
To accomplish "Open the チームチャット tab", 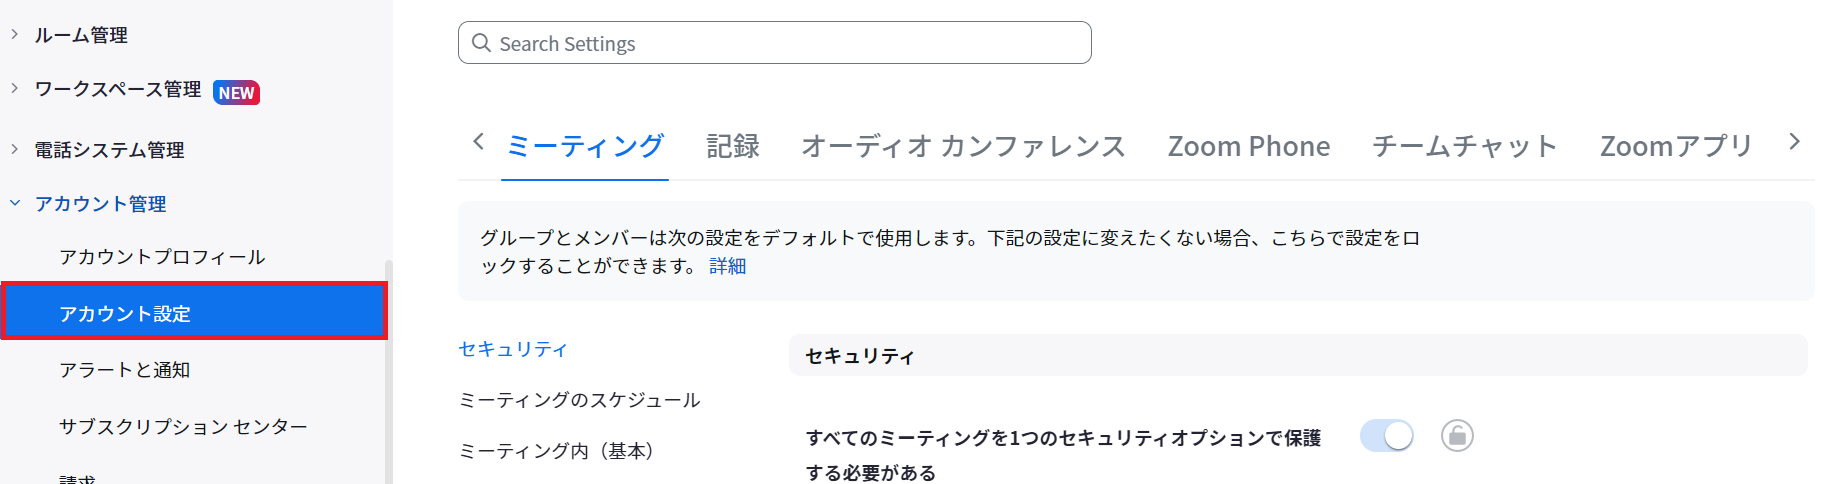I will 1465,146.
